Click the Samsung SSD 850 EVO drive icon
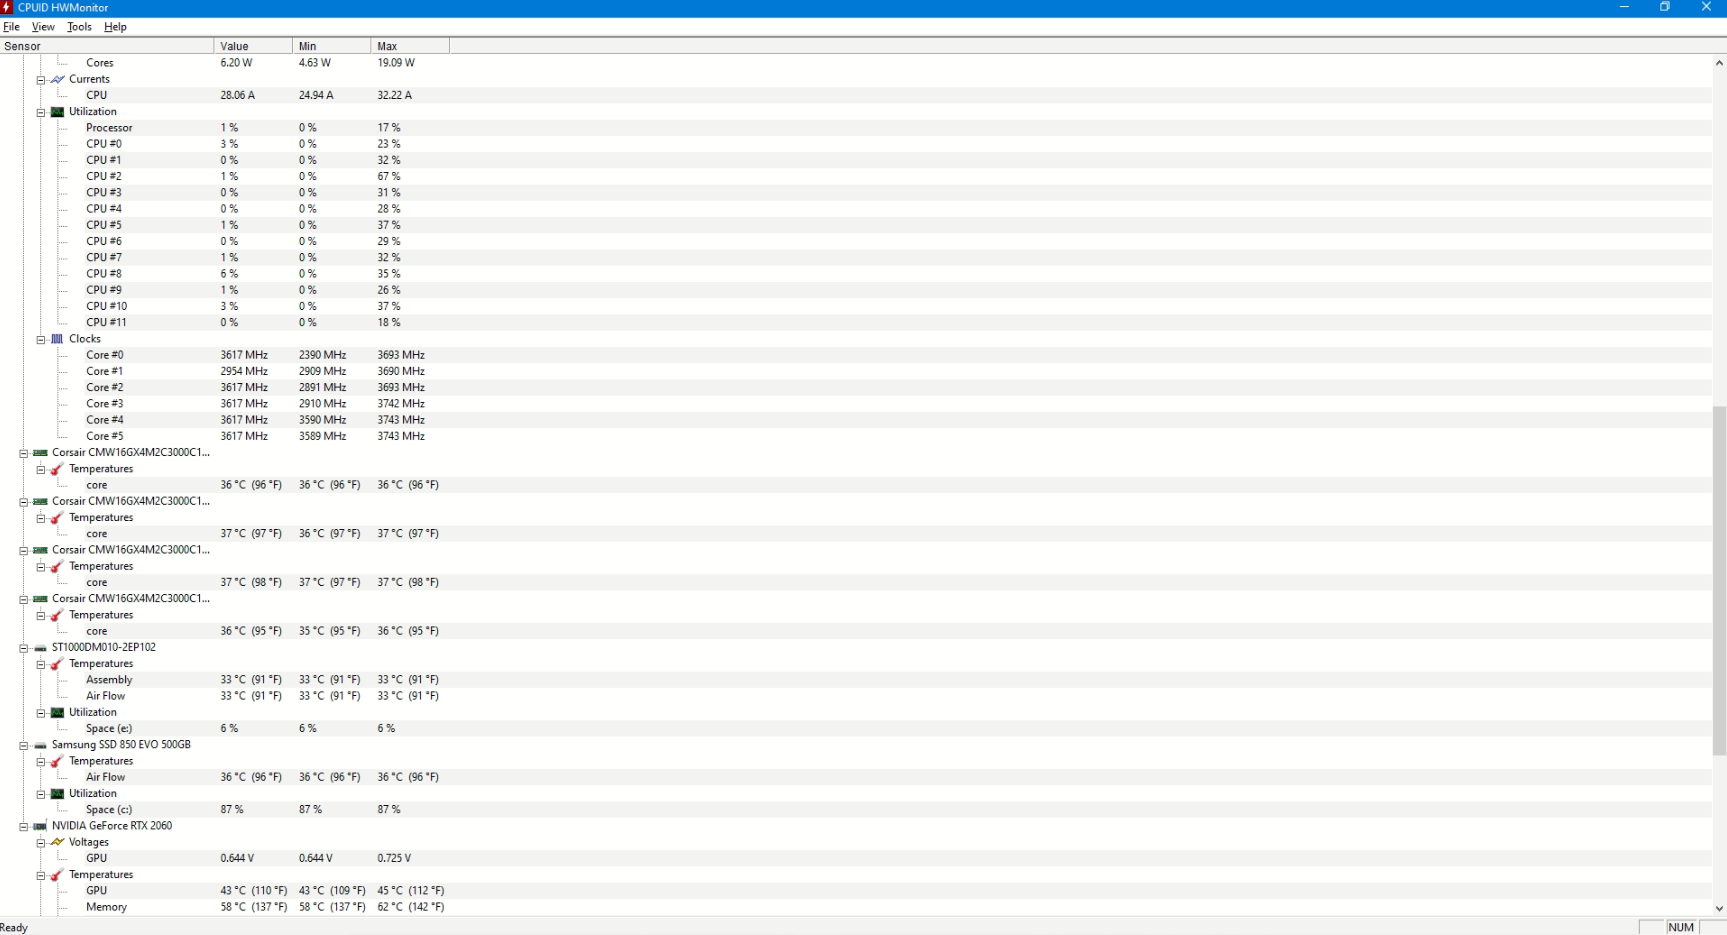The width and height of the screenshot is (1727, 935). pos(41,745)
